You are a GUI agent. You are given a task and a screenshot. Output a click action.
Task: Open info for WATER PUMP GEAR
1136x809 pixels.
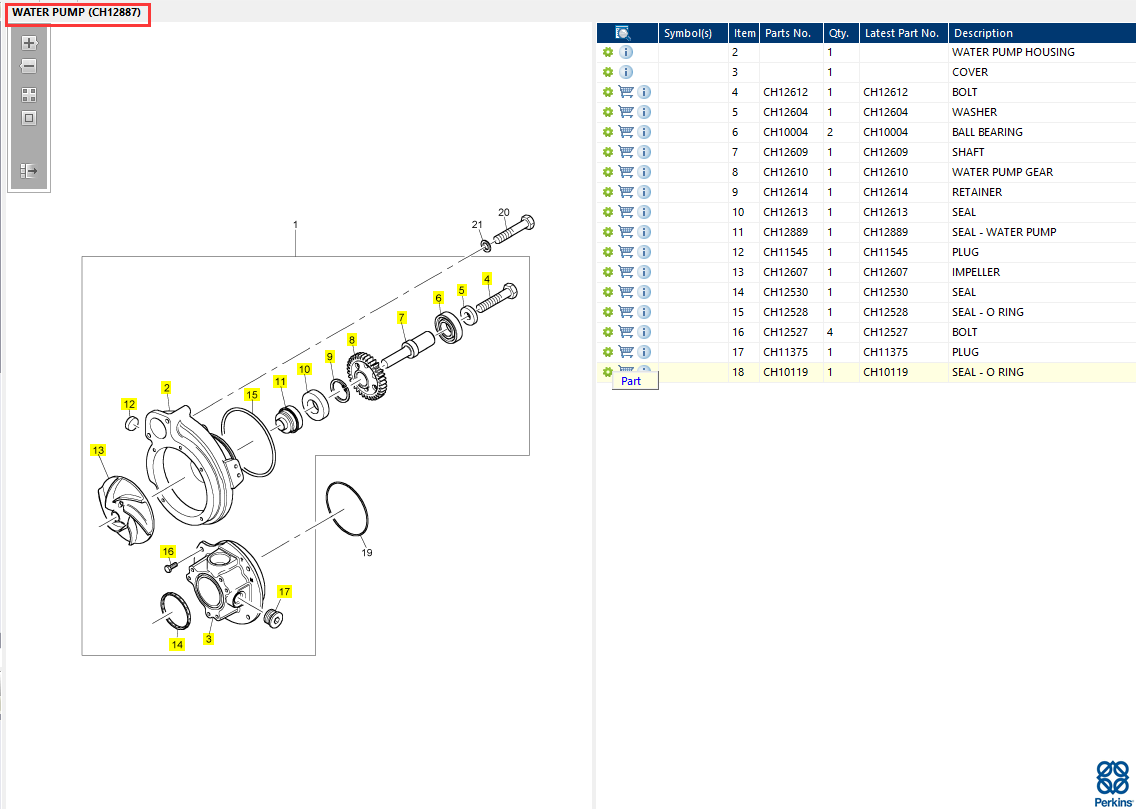[644, 172]
